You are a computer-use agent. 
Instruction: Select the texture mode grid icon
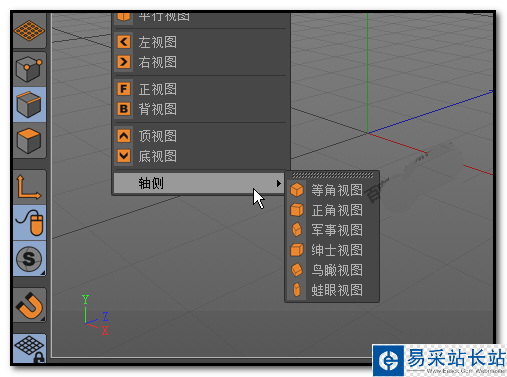[29, 31]
